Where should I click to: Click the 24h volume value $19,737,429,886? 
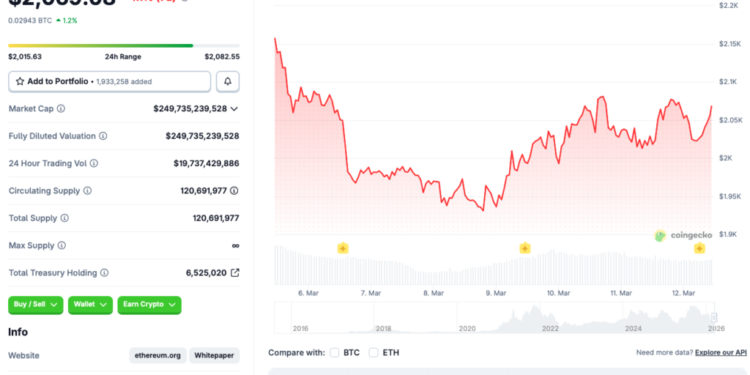click(x=206, y=163)
